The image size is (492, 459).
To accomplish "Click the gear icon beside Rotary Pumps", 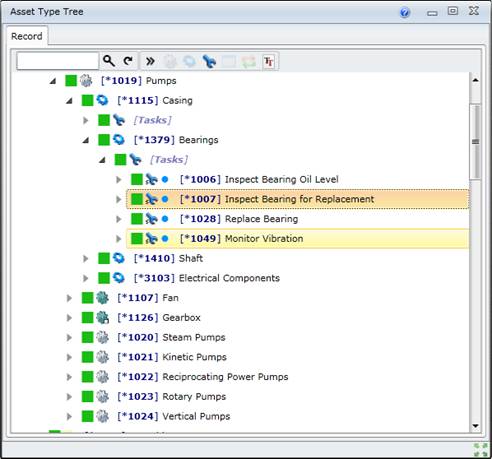I will point(102,396).
